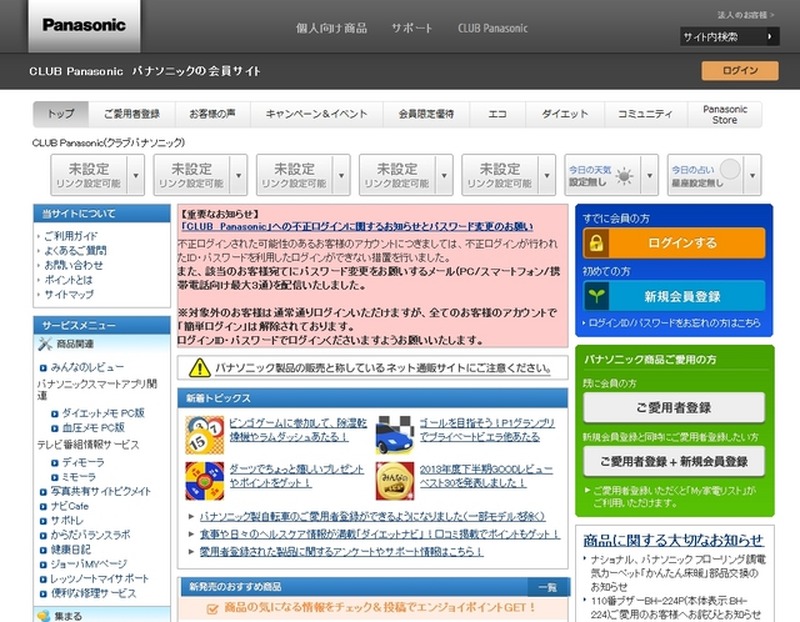Open the 今日の占い widget dropdown arrow
This screenshot has height=622, width=800.
coord(753,175)
